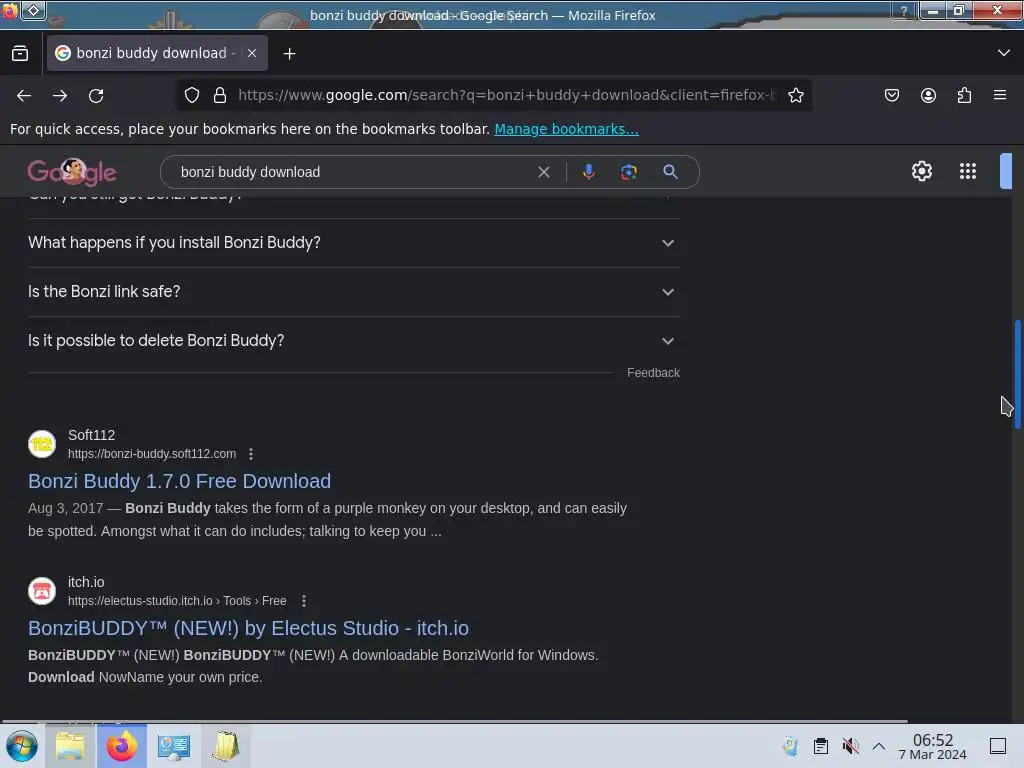Reload the current page
The height and width of the screenshot is (768, 1024).
tap(96, 95)
